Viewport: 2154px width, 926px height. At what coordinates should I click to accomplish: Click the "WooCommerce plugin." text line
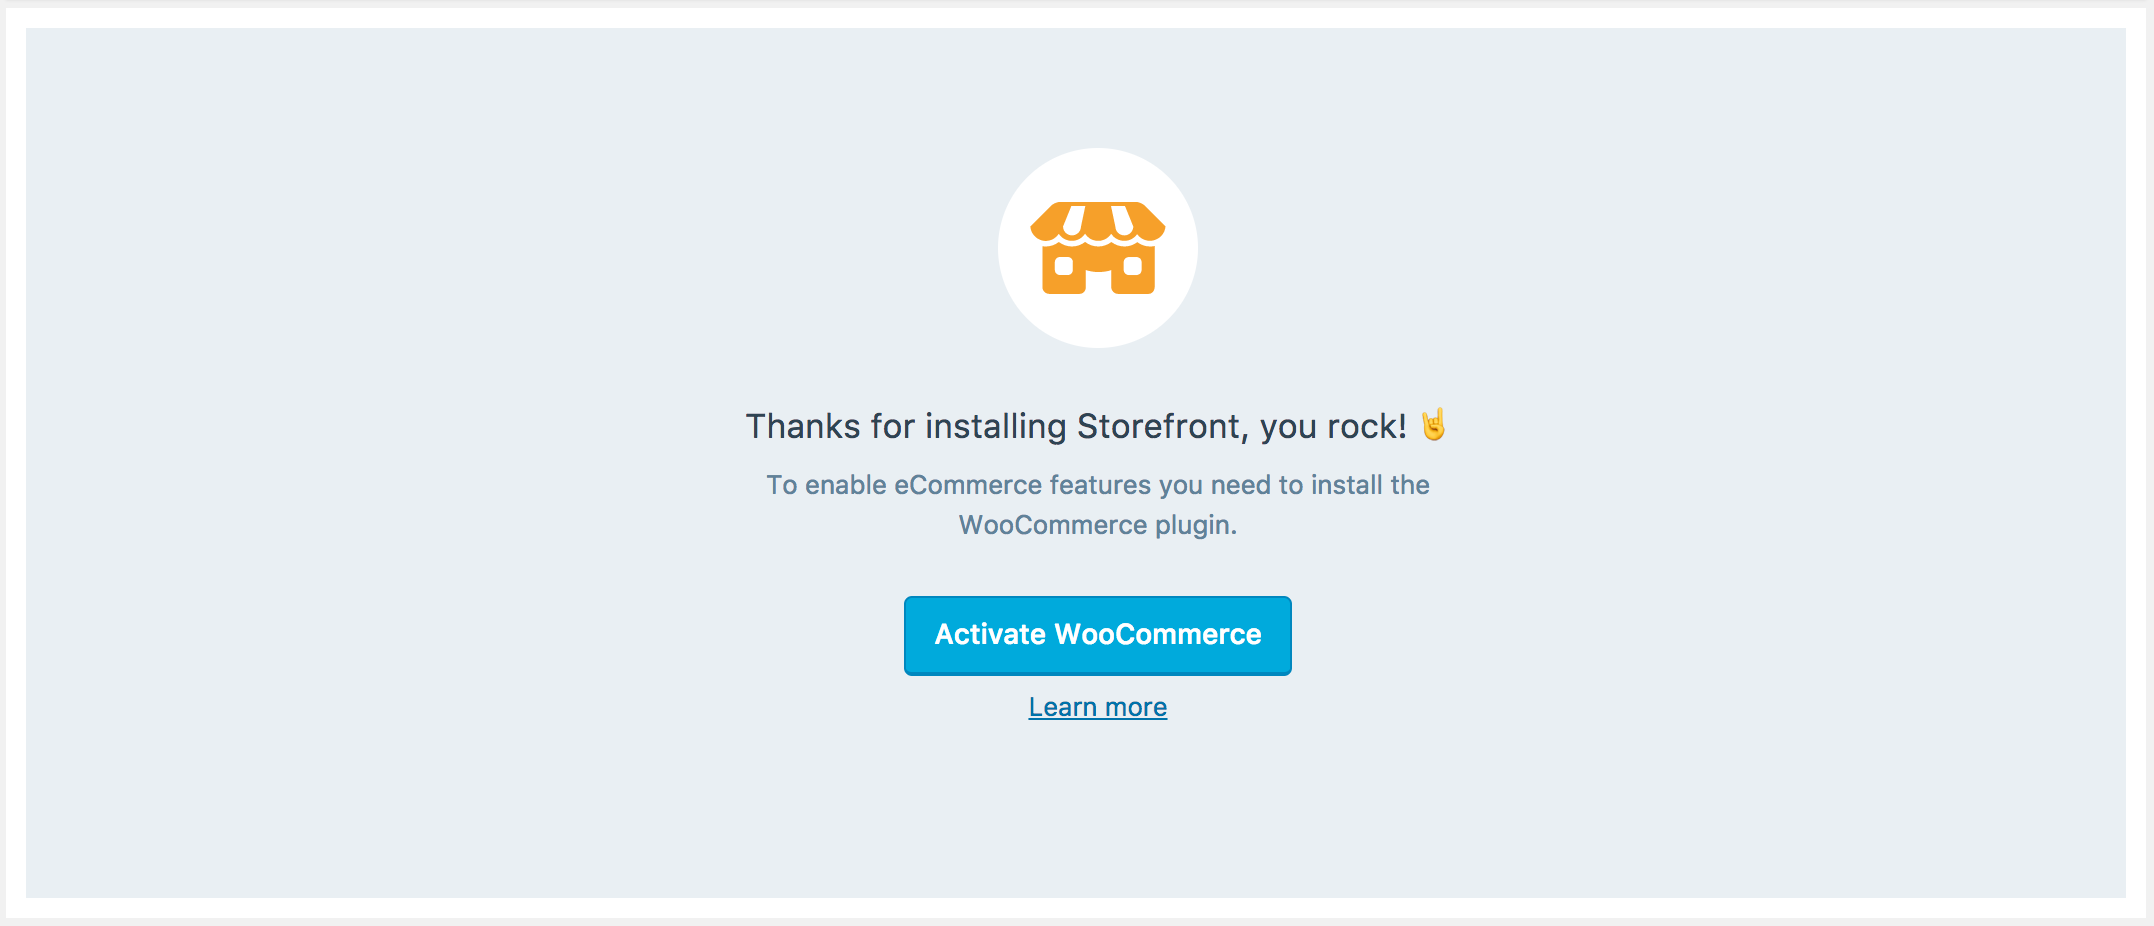pos(1098,525)
